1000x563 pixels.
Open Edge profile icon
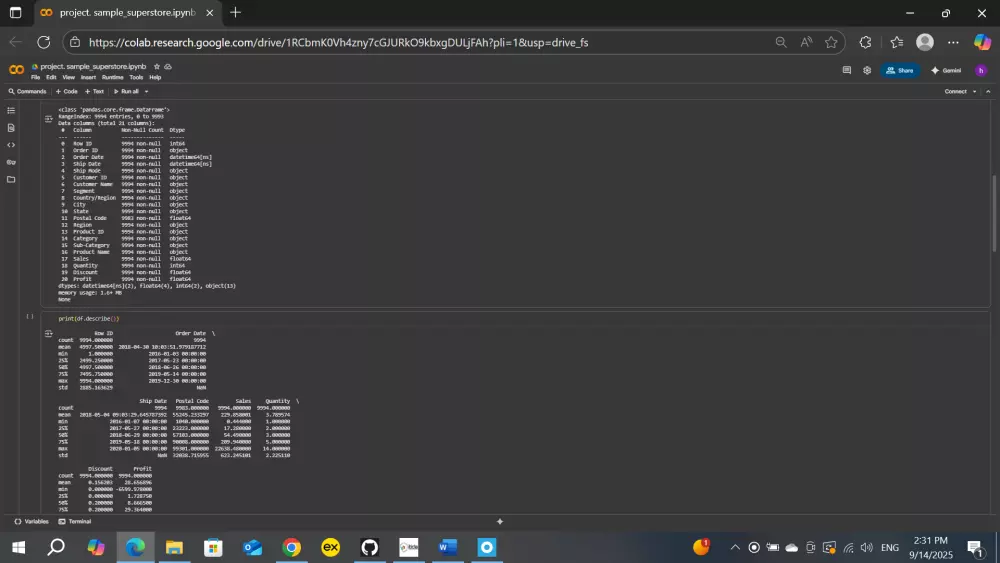click(x=925, y=42)
